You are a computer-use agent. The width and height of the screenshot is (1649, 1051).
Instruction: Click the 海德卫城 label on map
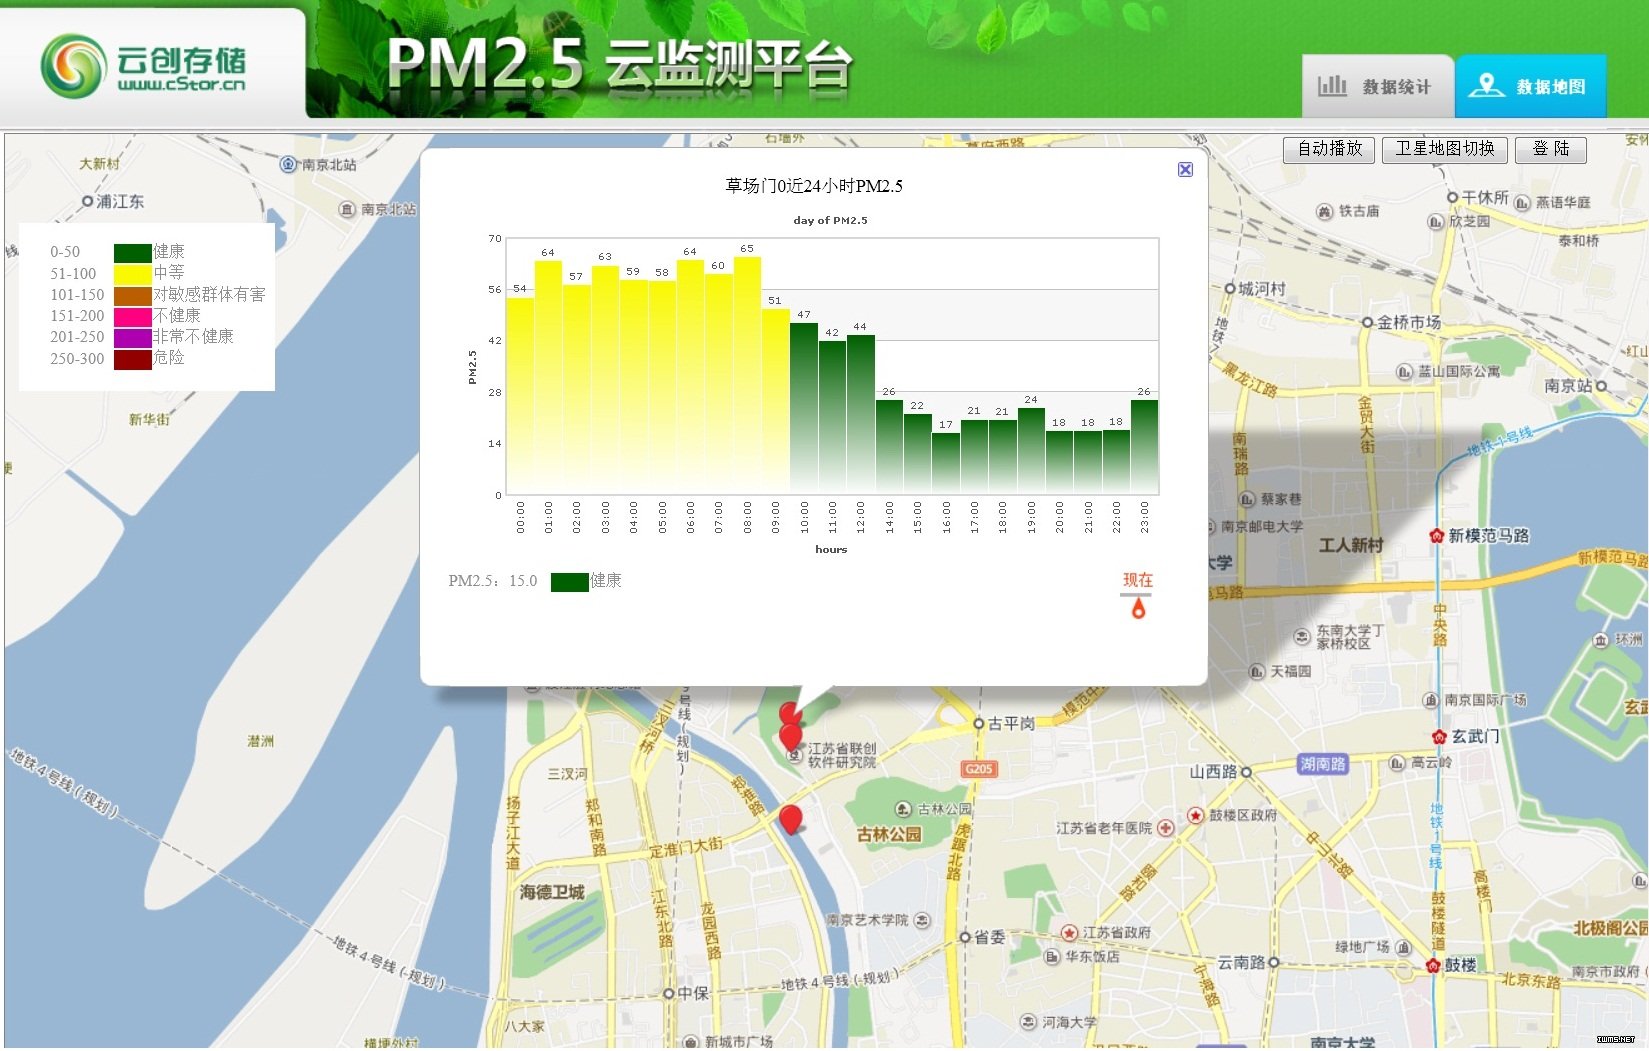pyautogui.click(x=552, y=892)
